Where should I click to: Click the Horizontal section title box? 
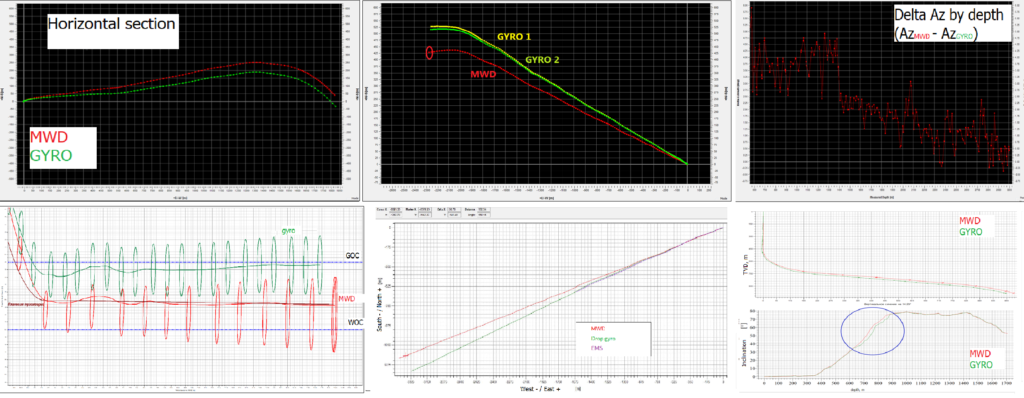coord(112,30)
